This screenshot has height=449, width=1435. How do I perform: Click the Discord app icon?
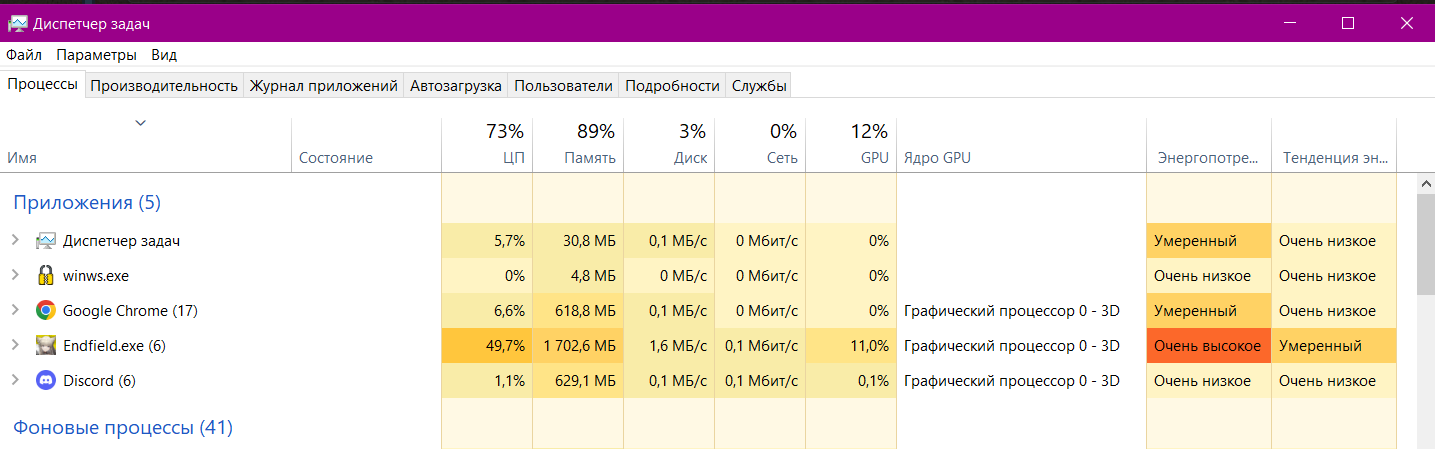45,381
